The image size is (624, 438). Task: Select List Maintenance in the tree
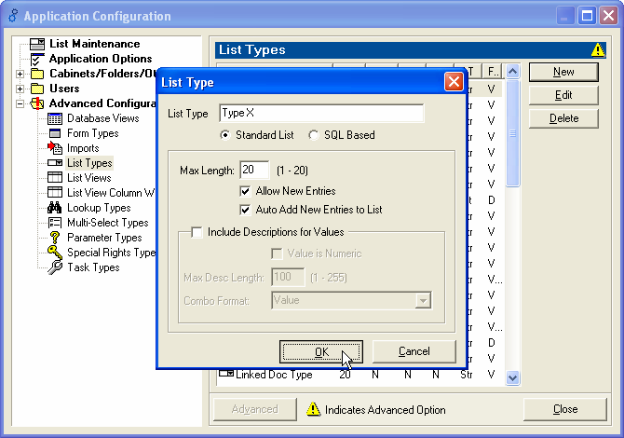click(x=94, y=44)
